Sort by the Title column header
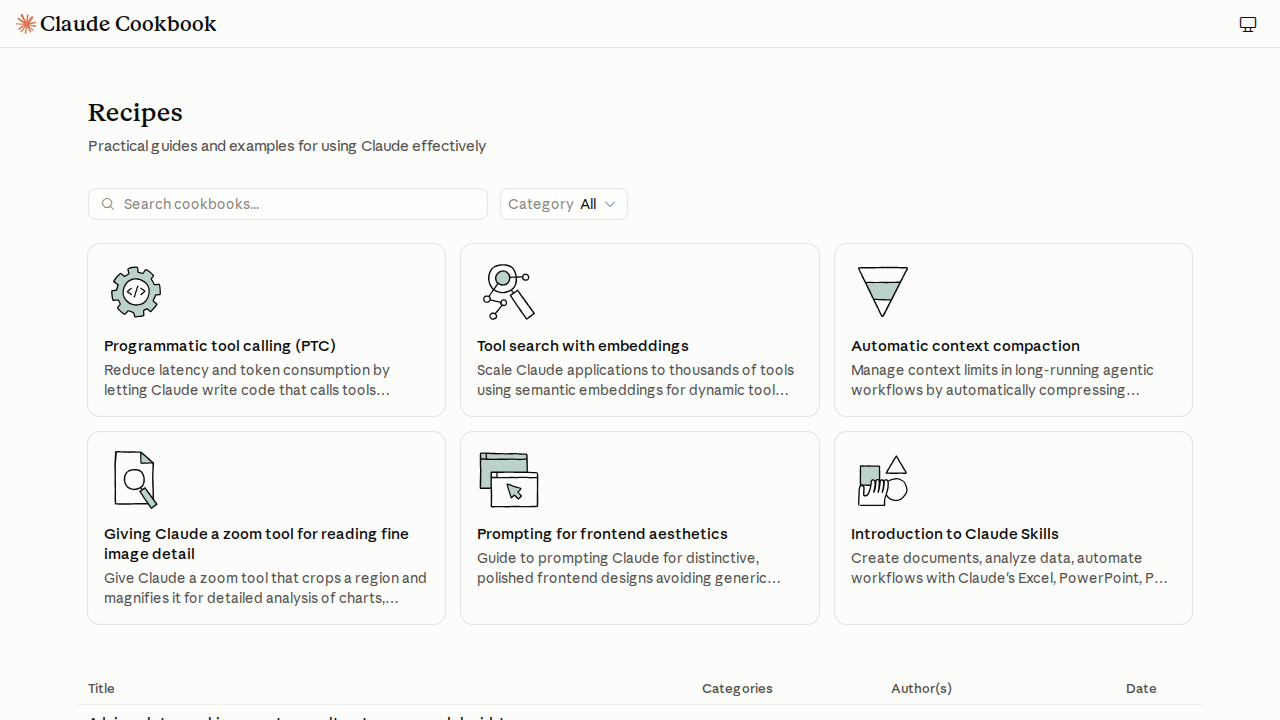The height and width of the screenshot is (720, 1280). pos(101,688)
